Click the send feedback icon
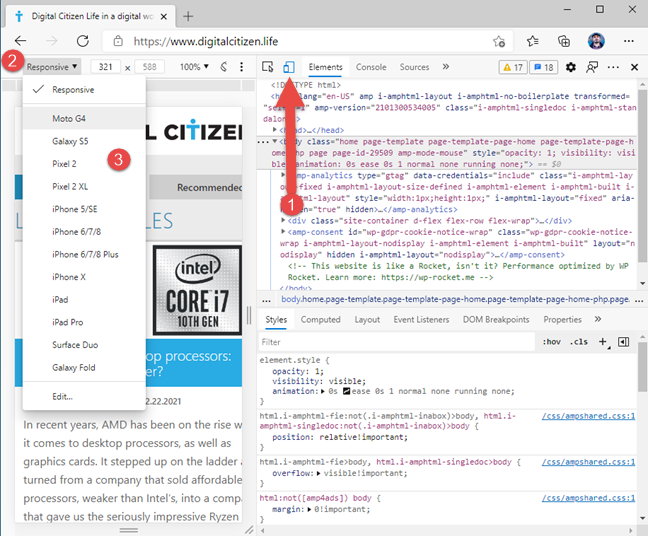The image size is (648, 536). click(x=592, y=67)
